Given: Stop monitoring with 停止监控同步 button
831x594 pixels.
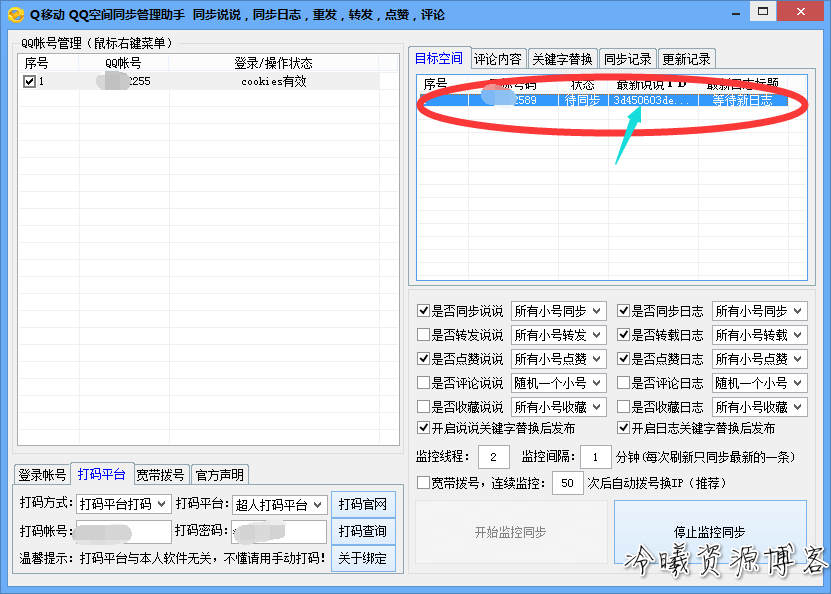Looking at the screenshot, I should click(710, 532).
